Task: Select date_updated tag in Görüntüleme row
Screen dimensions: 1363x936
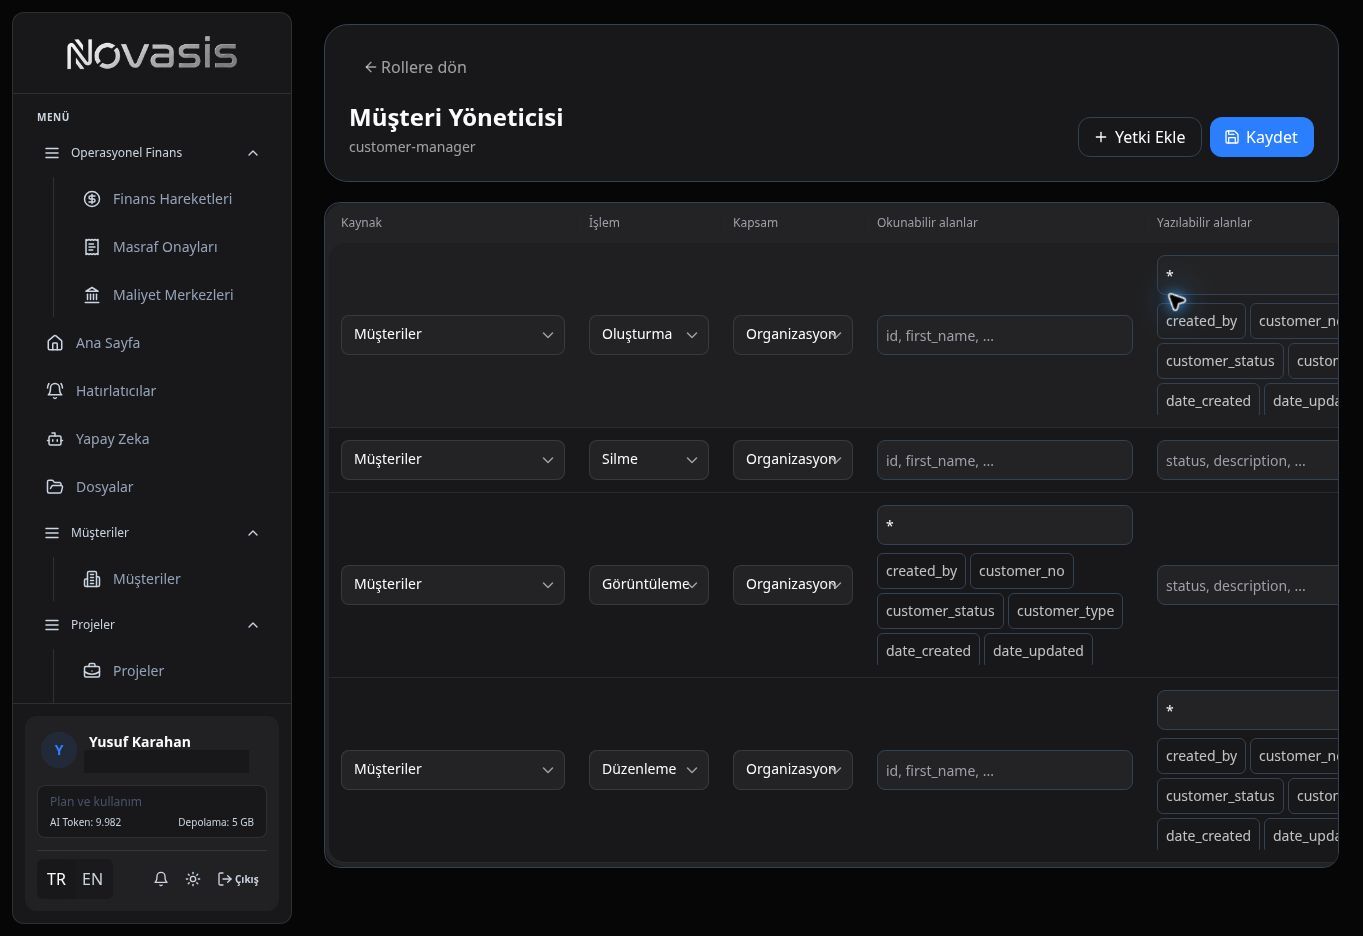Action: tap(1038, 651)
